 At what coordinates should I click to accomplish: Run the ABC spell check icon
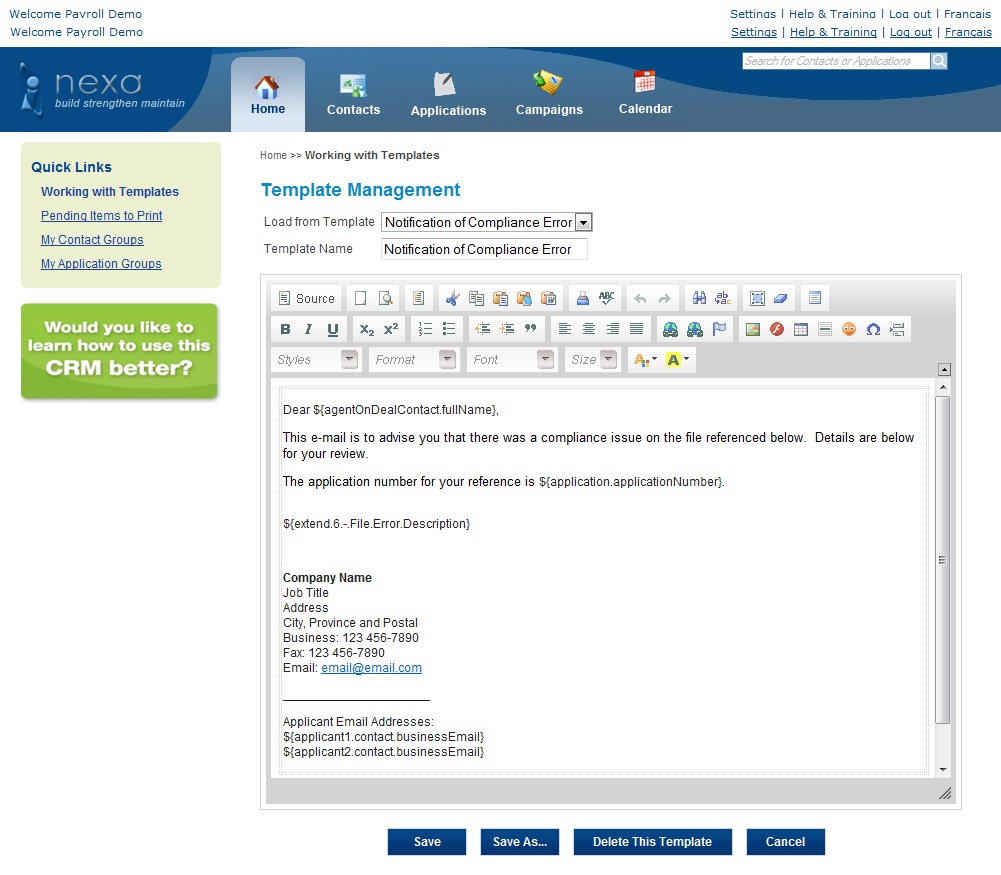pyautogui.click(x=606, y=298)
